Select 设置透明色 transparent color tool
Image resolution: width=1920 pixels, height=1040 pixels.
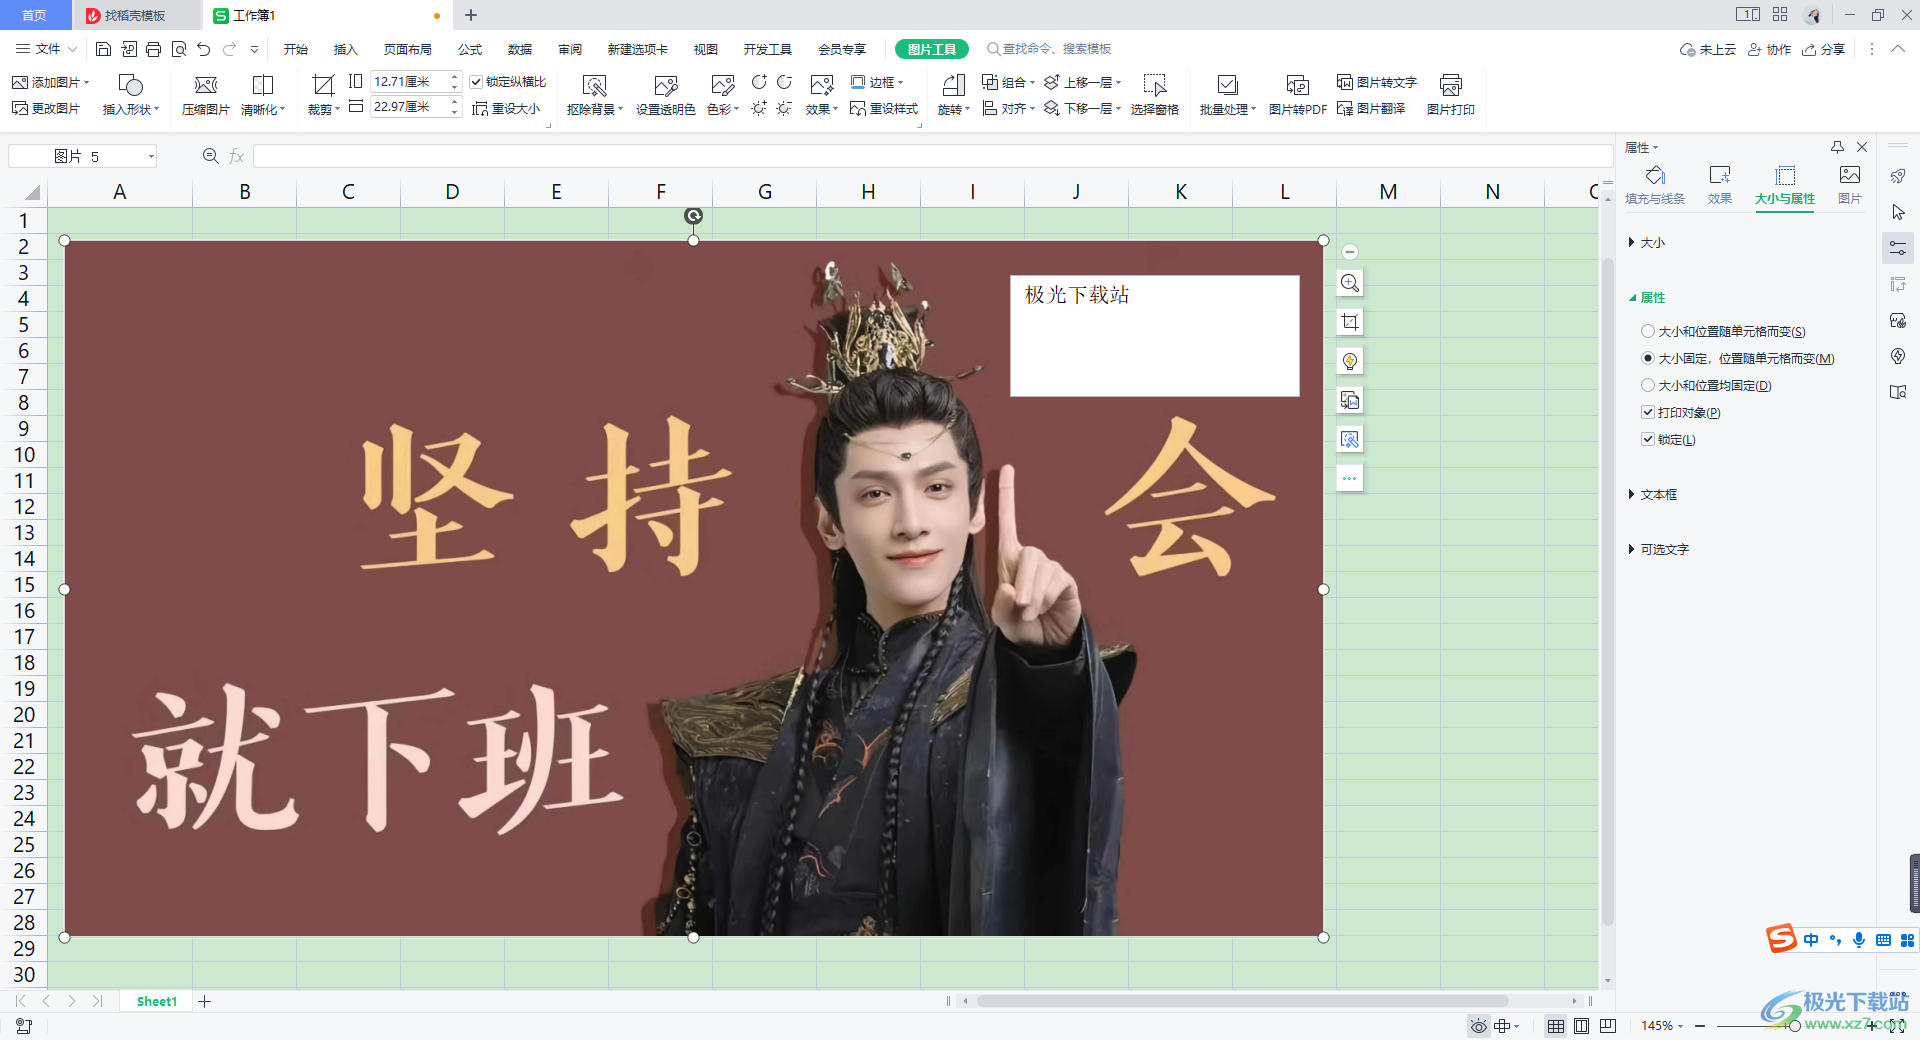click(x=665, y=86)
